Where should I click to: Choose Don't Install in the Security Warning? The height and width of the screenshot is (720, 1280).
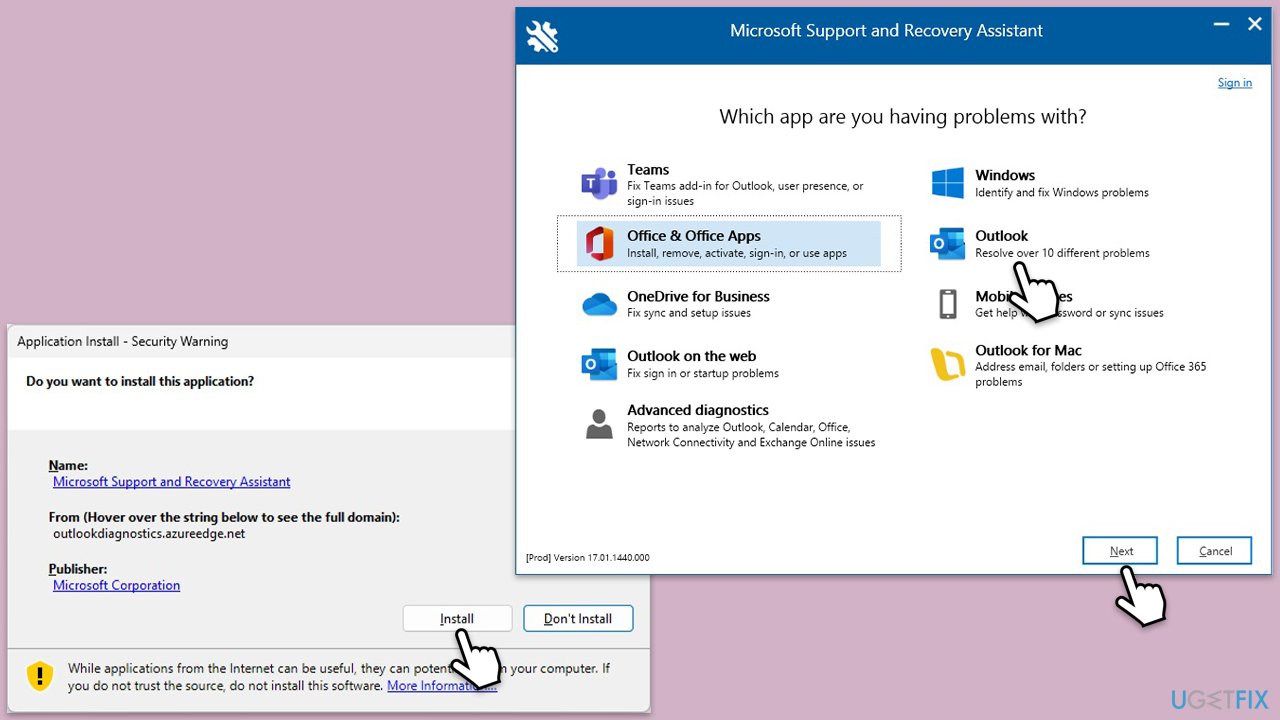pos(578,618)
